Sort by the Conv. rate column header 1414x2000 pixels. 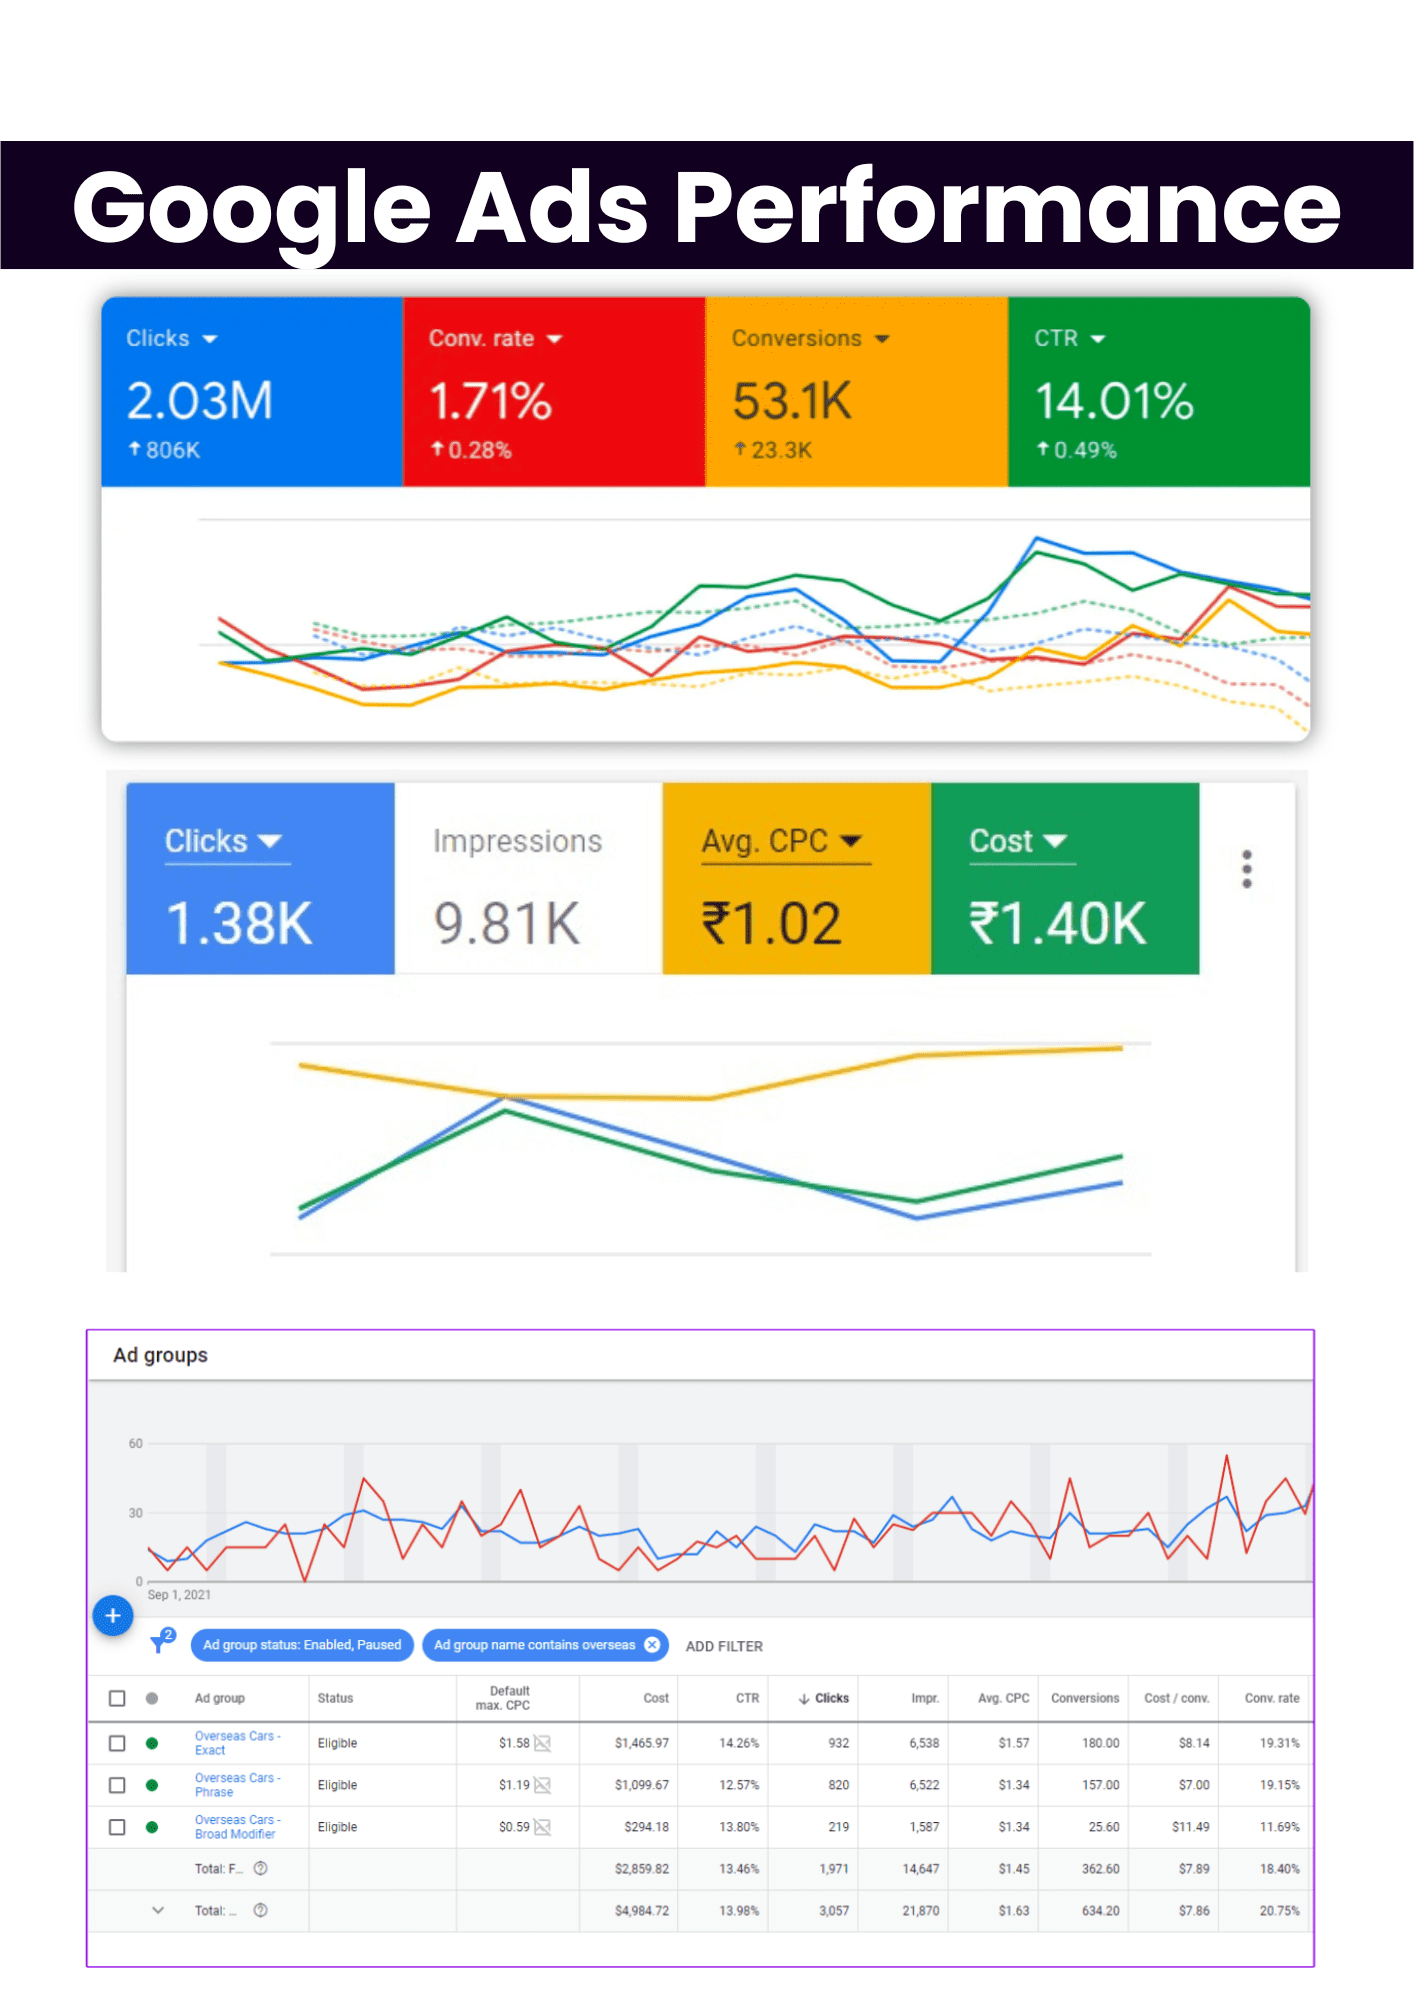coord(1272,1698)
